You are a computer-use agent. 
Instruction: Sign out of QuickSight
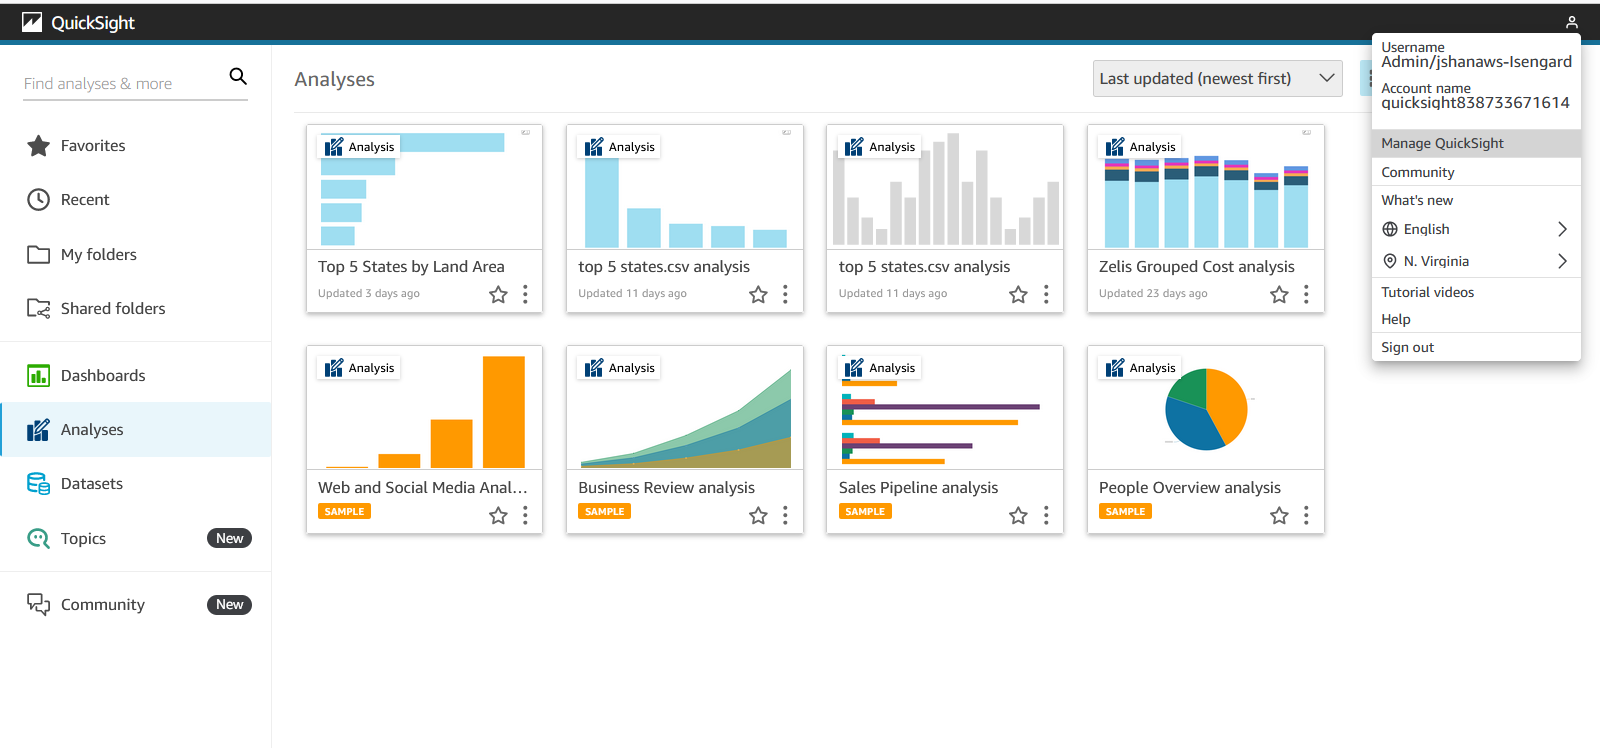tap(1476, 347)
